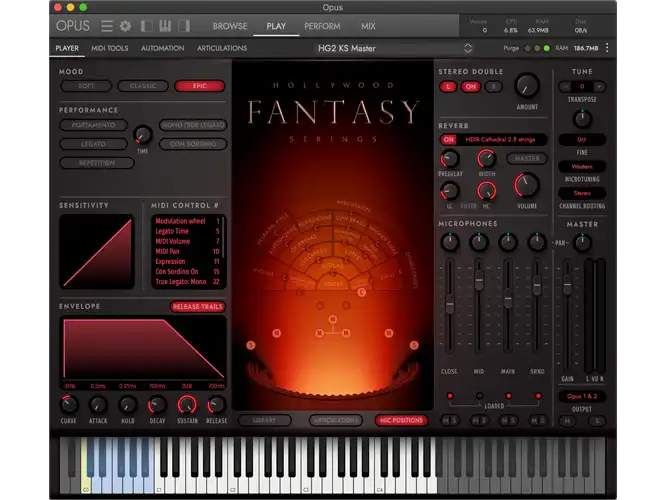
Task: Click the Close microphone fader
Action: pos(449,304)
